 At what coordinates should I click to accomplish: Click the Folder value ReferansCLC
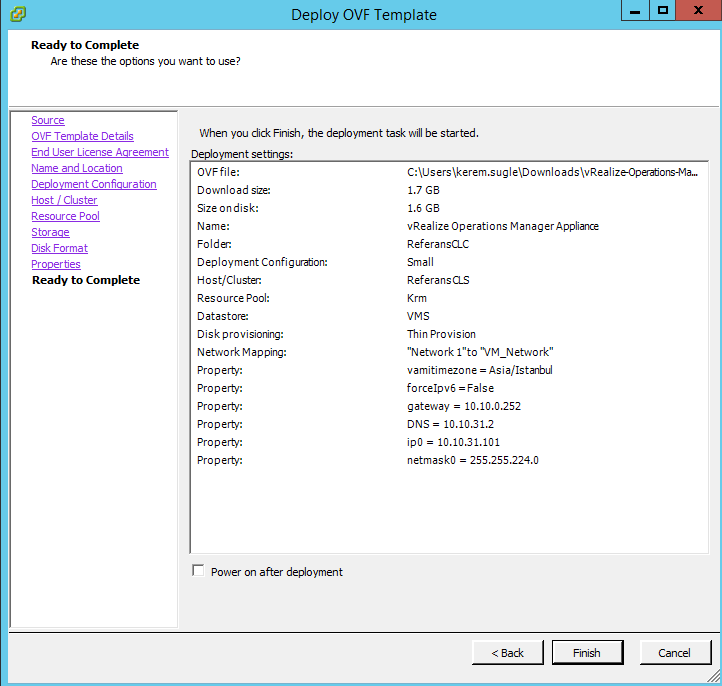click(438, 244)
